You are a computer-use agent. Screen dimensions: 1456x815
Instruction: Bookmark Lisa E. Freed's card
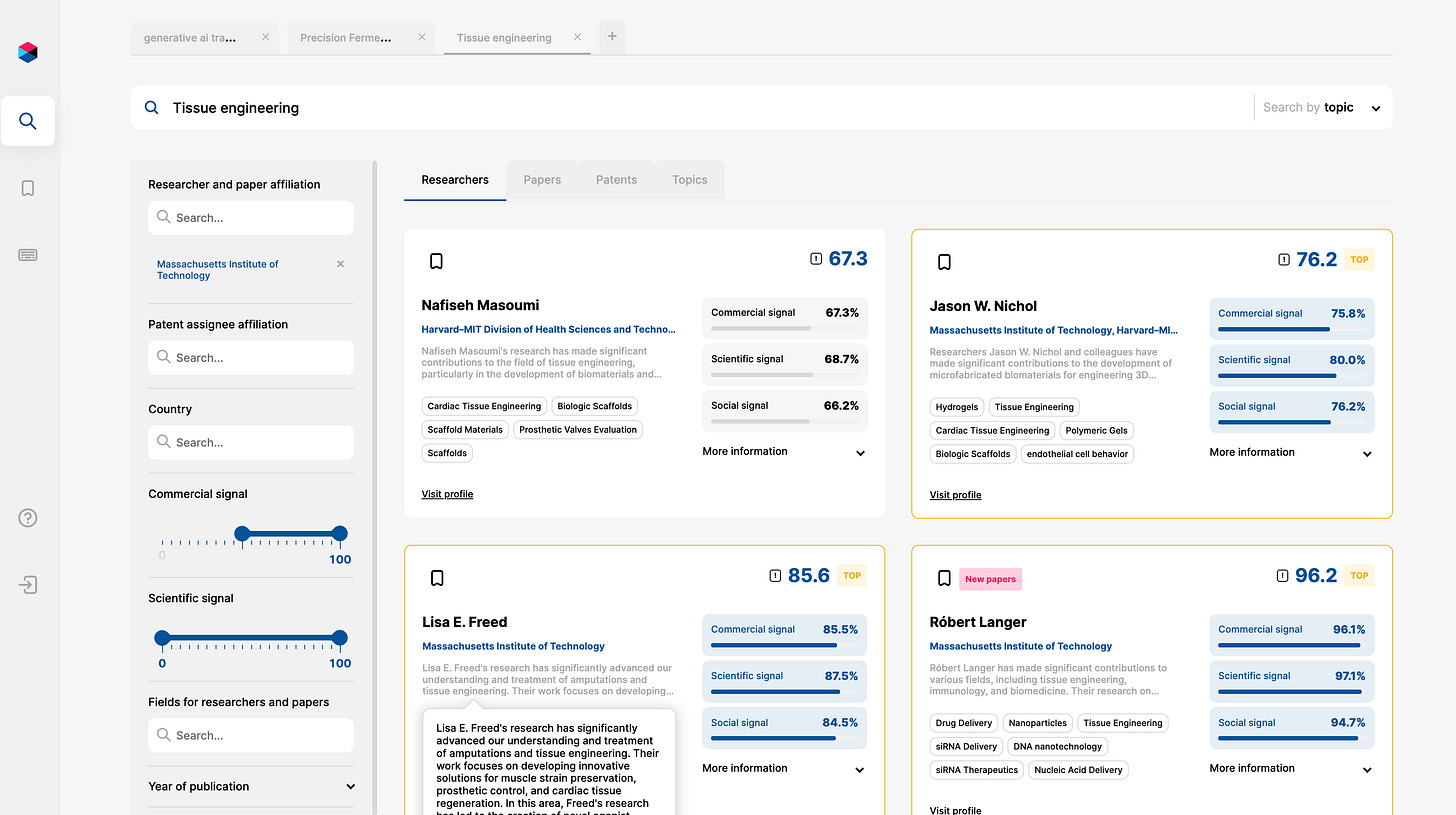[x=436, y=578]
